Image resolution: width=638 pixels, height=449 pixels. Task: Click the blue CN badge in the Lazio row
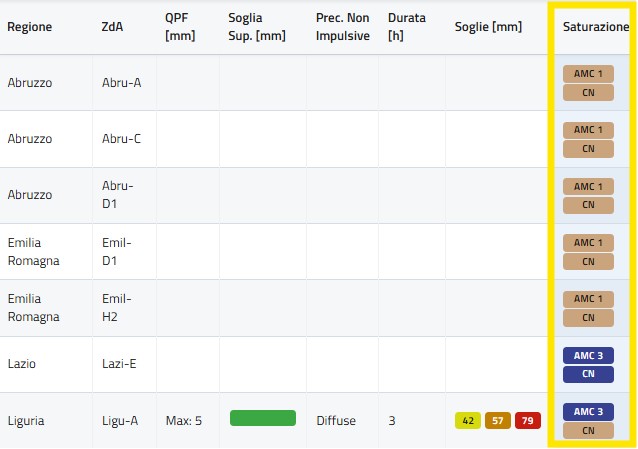[588, 374]
